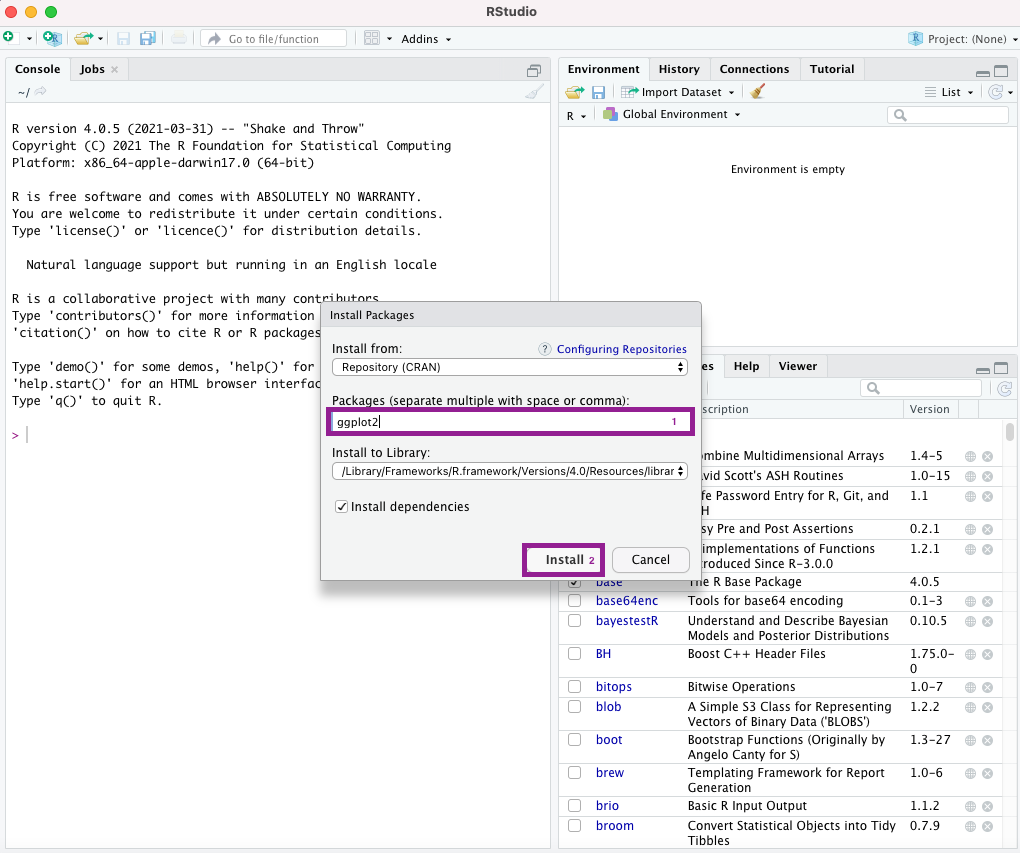Viewport: 1020px width, 853px height.
Task: Toggle the Install dependencies checkbox
Action: (x=342, y=507)
